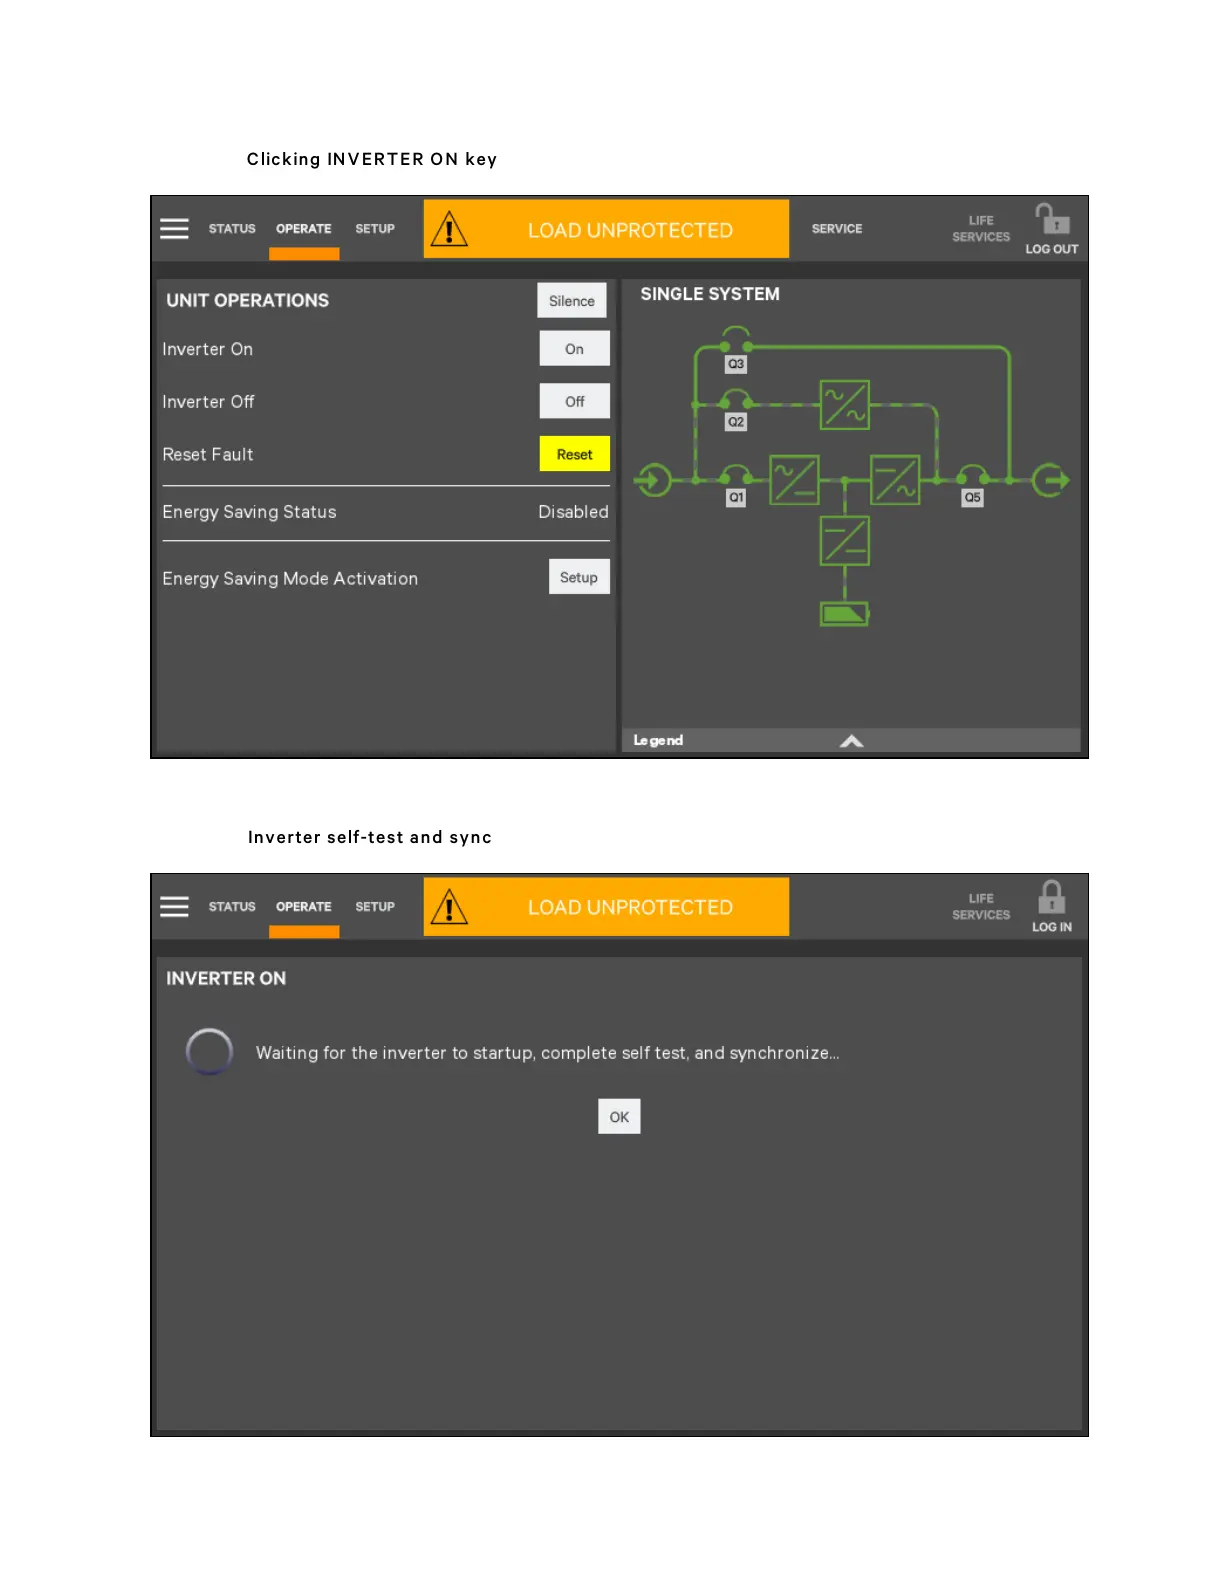Open hamburger menu in Inverter On screen
Image resolution: width=1224 pixels, height=1584 pixels.
pyautogui.click(x=174, y=906)
